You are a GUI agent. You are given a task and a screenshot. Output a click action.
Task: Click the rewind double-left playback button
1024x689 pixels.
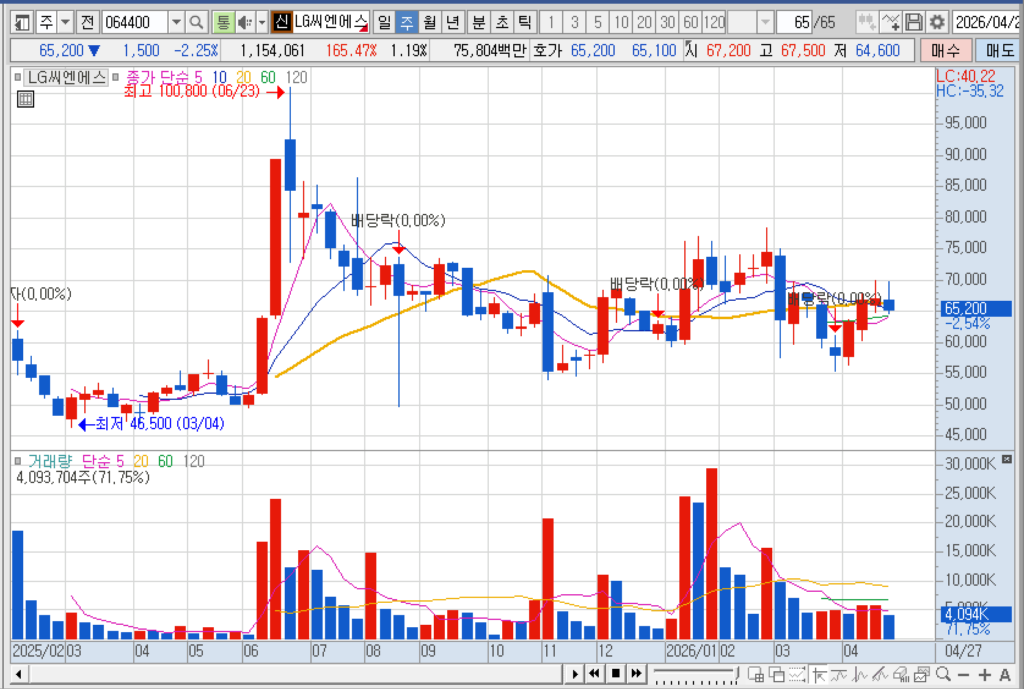point(594,674)
